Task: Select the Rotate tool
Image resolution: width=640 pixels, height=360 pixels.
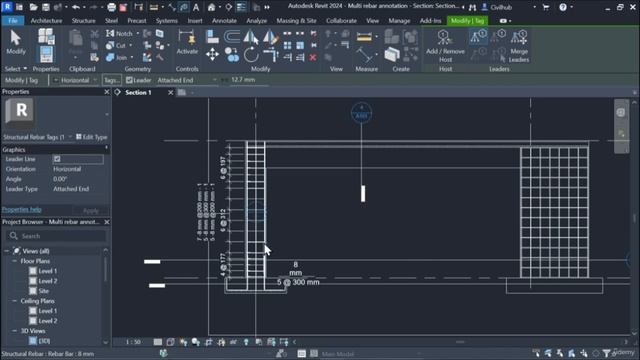Action: click(x=251, y=54)
